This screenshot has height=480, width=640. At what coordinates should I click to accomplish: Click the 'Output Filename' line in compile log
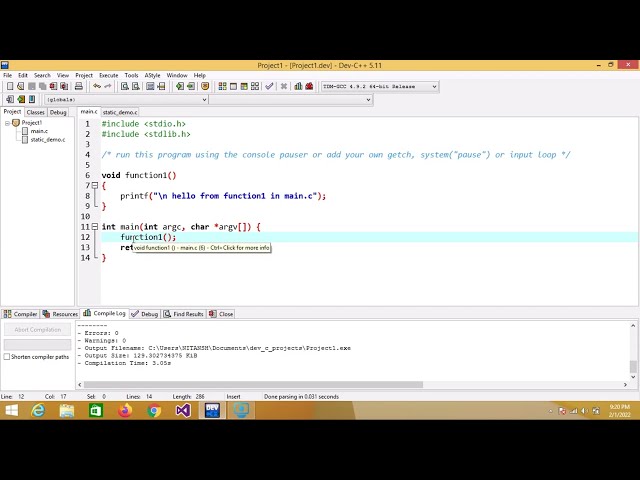[x=214, y=348]
